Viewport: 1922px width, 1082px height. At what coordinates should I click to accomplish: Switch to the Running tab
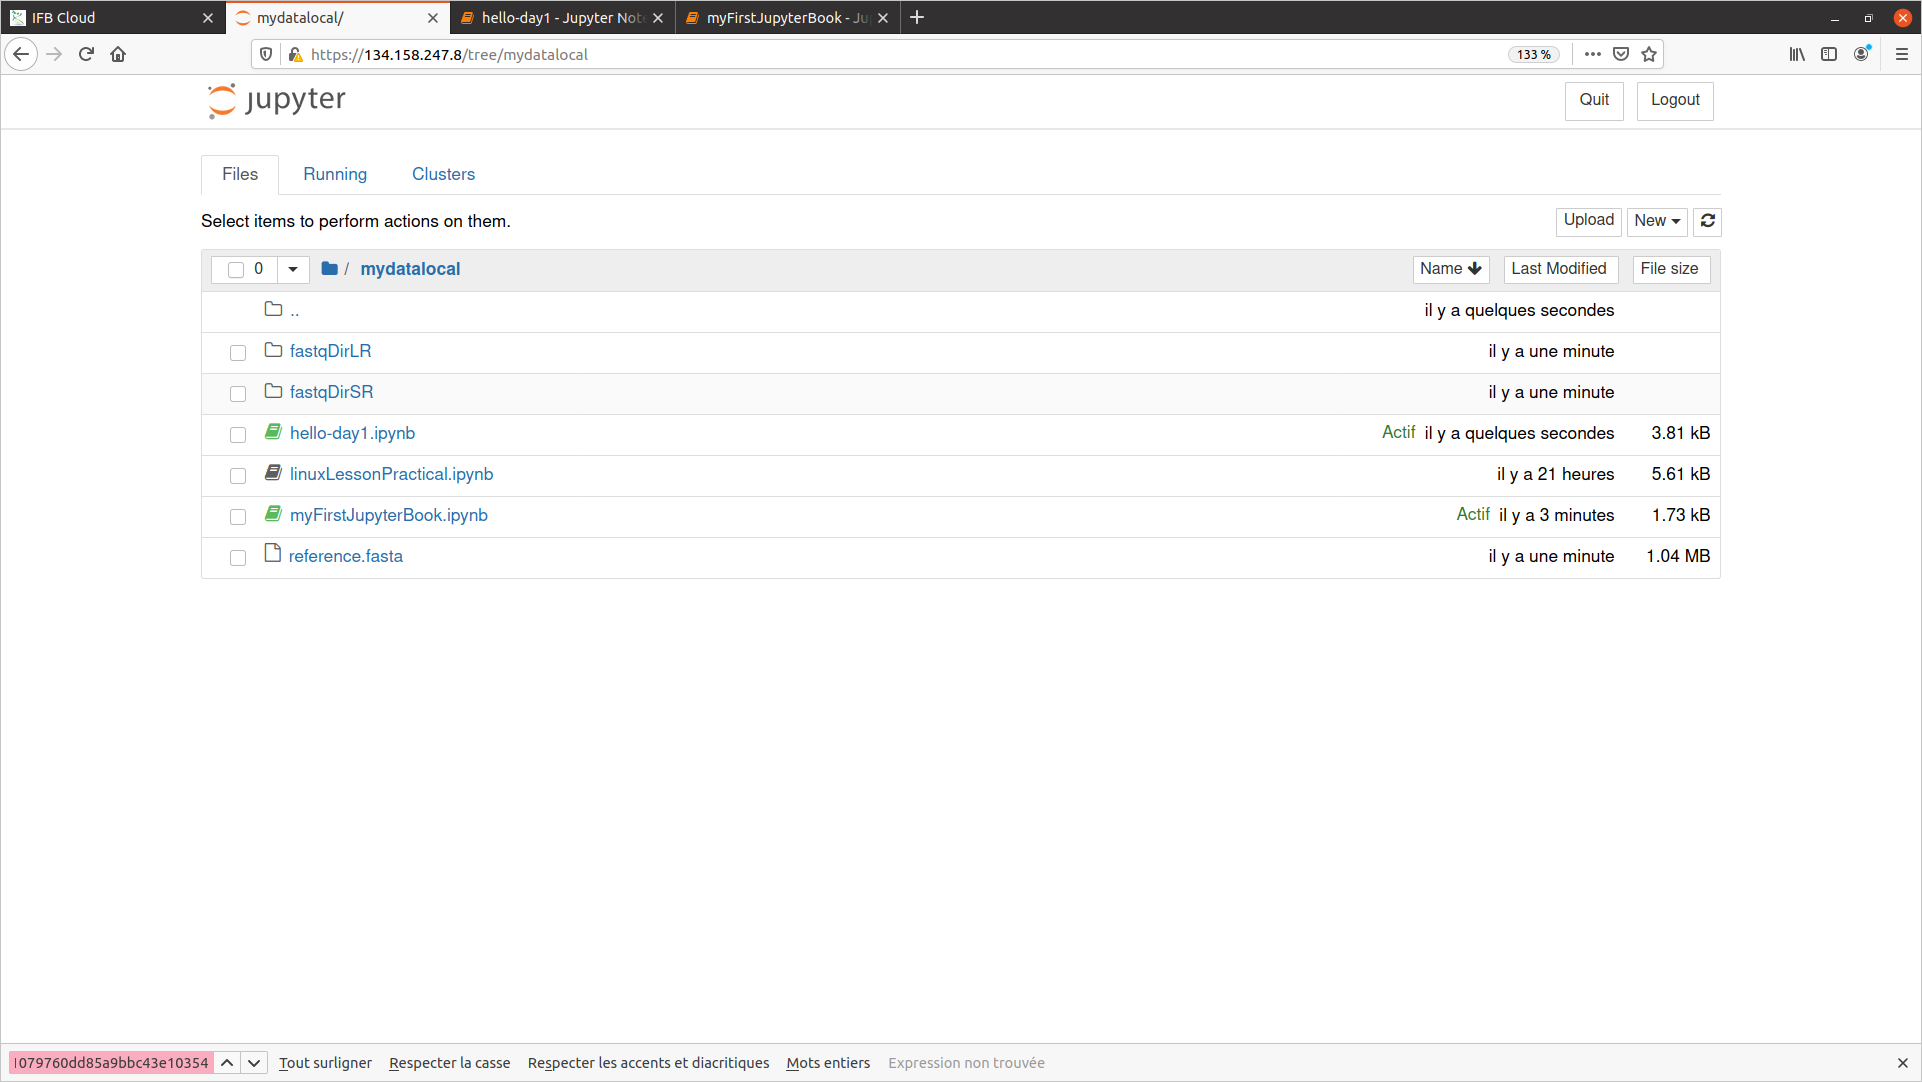click(x=335, y=174)
